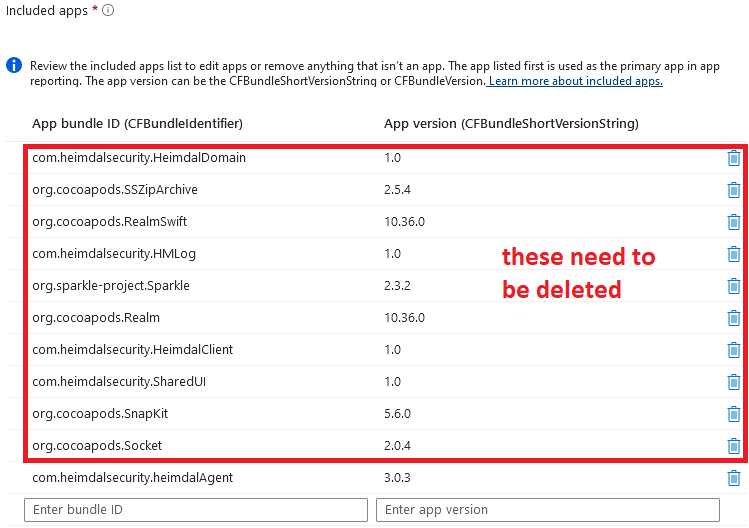Image resolution: width=749 pixels, height=528 pixels.
Task: Select org.sparkle-project.Sparkle bundle ID text
Action: point(111,286)
